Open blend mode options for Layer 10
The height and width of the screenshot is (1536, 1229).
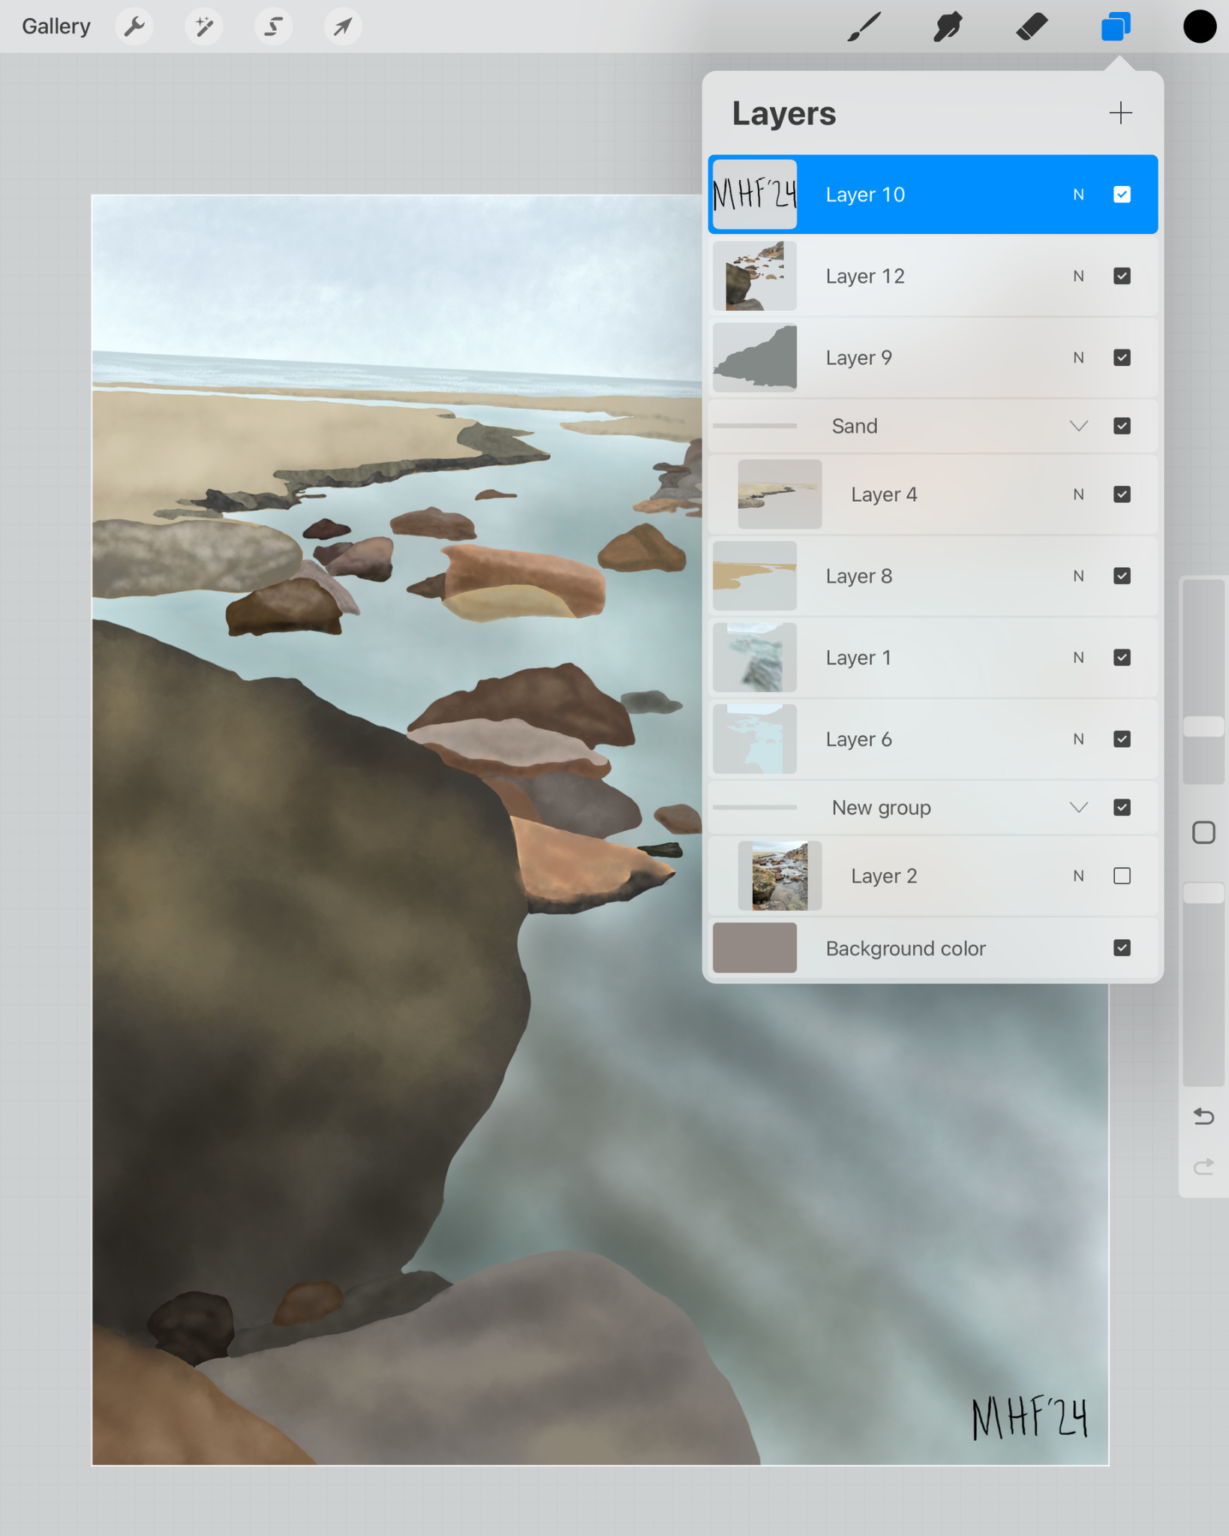pyautogui.click(x=1078, y=194)
